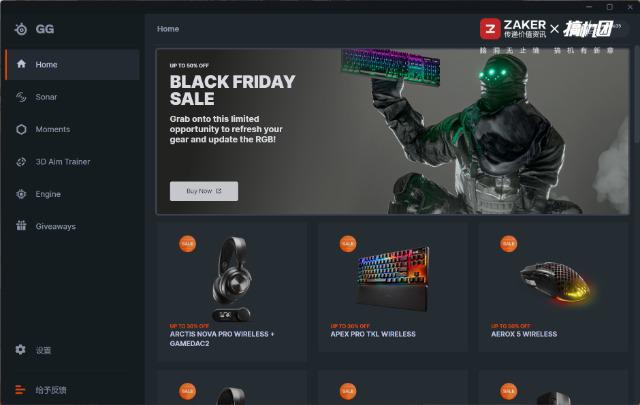Image resolution: width=640 pixels, height=405 pixels.
Task: Click the Buy Now button
Action: [x=204, y=191]
